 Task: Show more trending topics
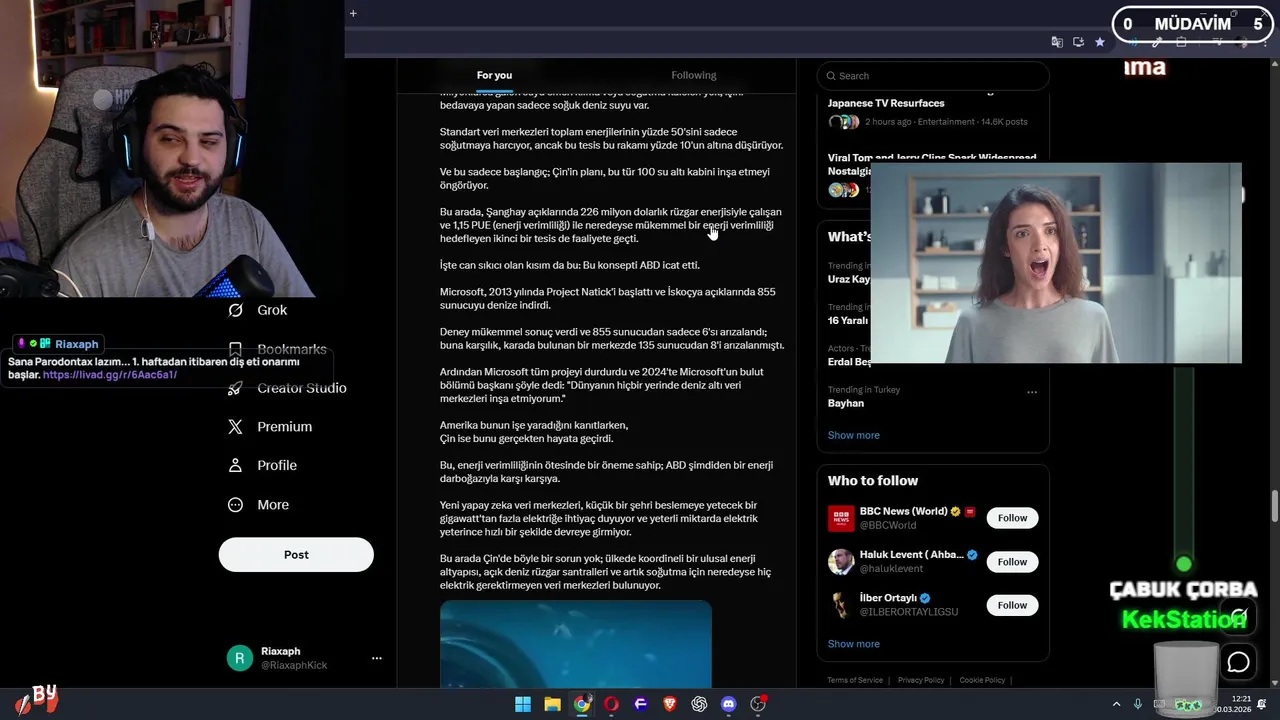853,435
